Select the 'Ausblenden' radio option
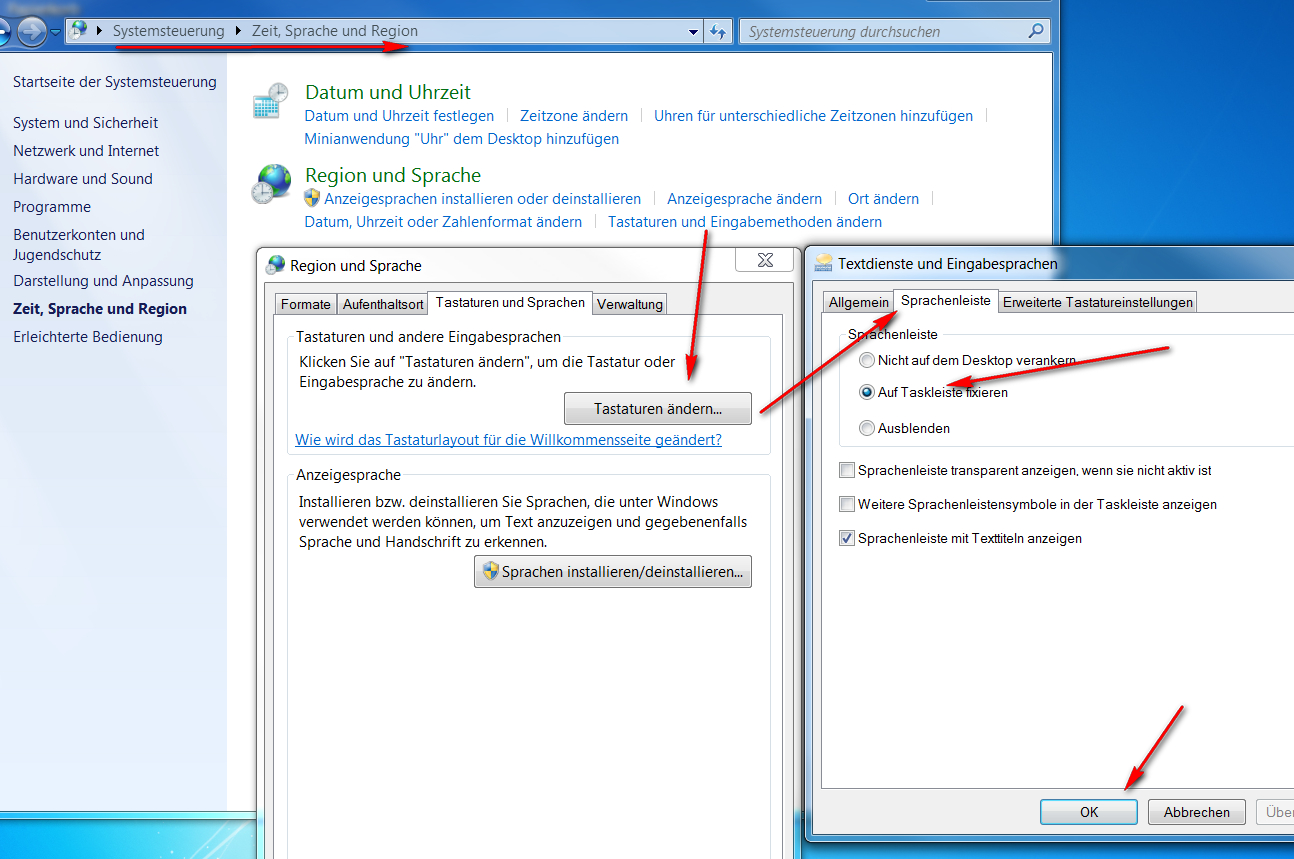 867,428
